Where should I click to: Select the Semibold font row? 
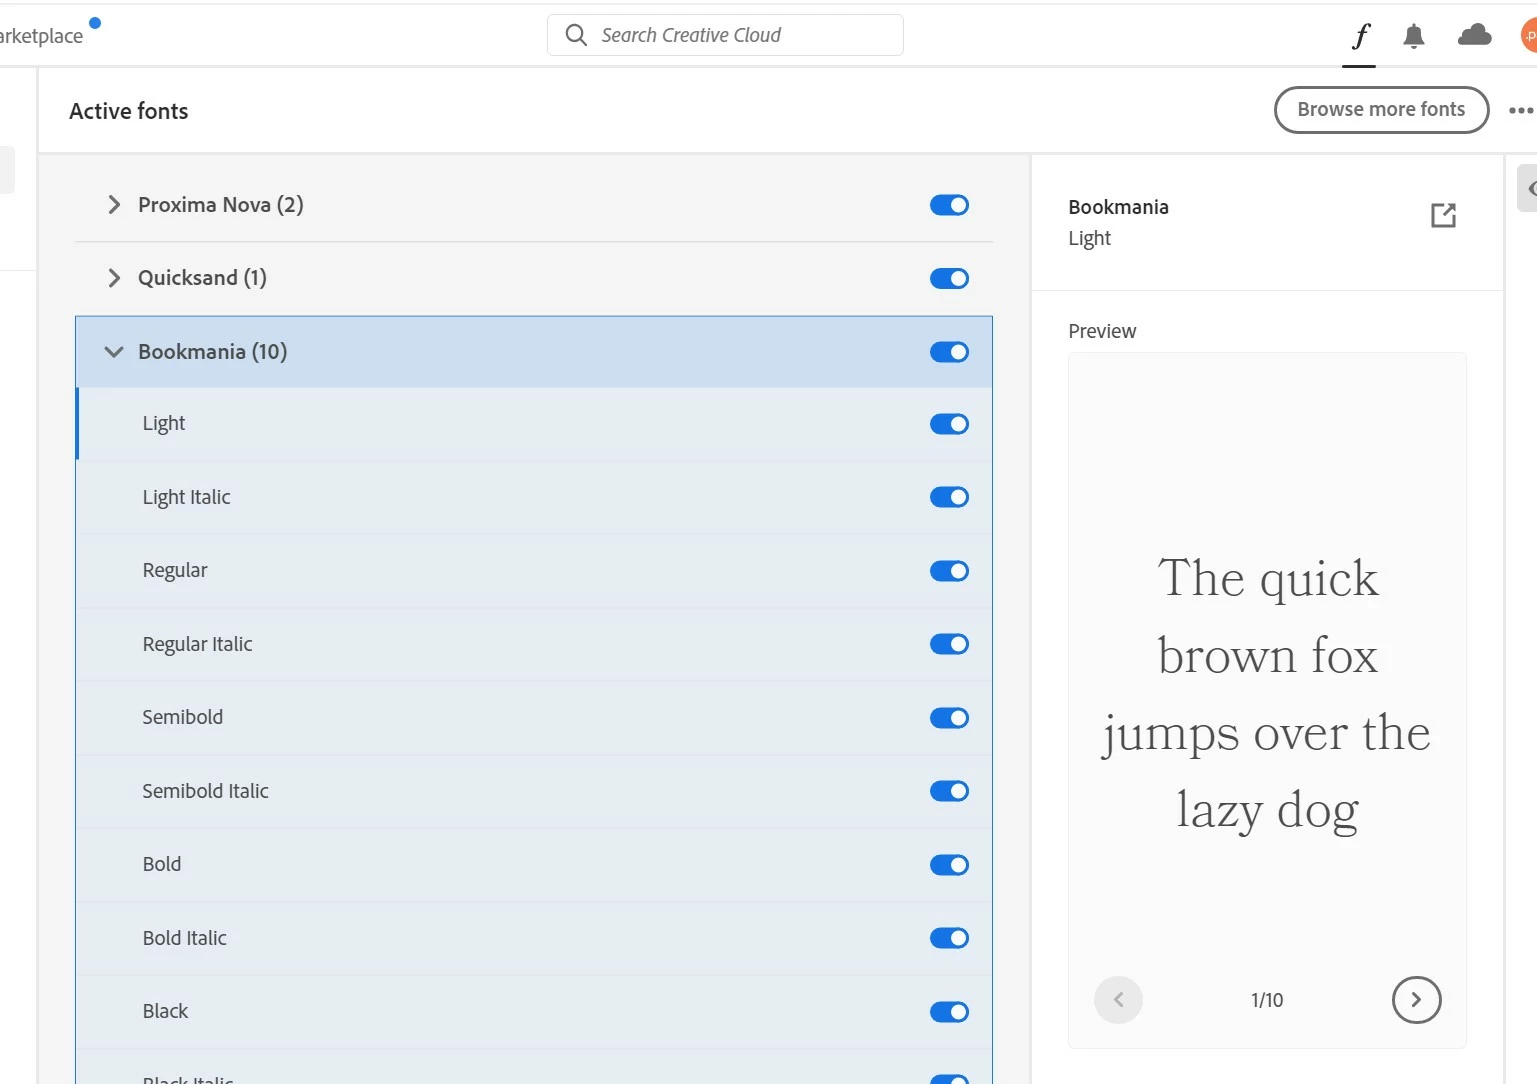pyautogui.click(x=534, y=718)
